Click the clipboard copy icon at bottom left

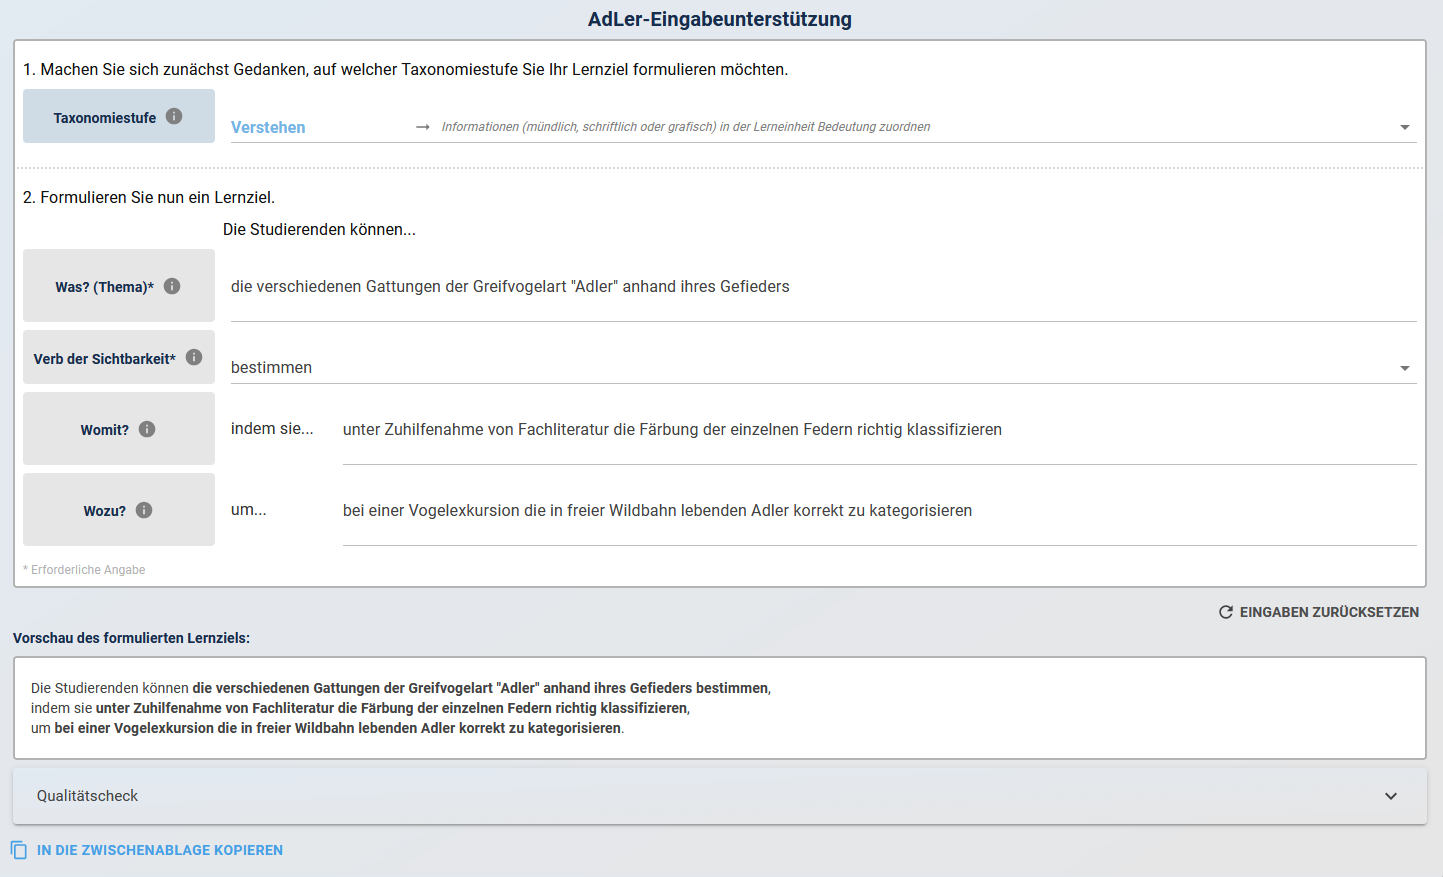(x=19, y=850)
